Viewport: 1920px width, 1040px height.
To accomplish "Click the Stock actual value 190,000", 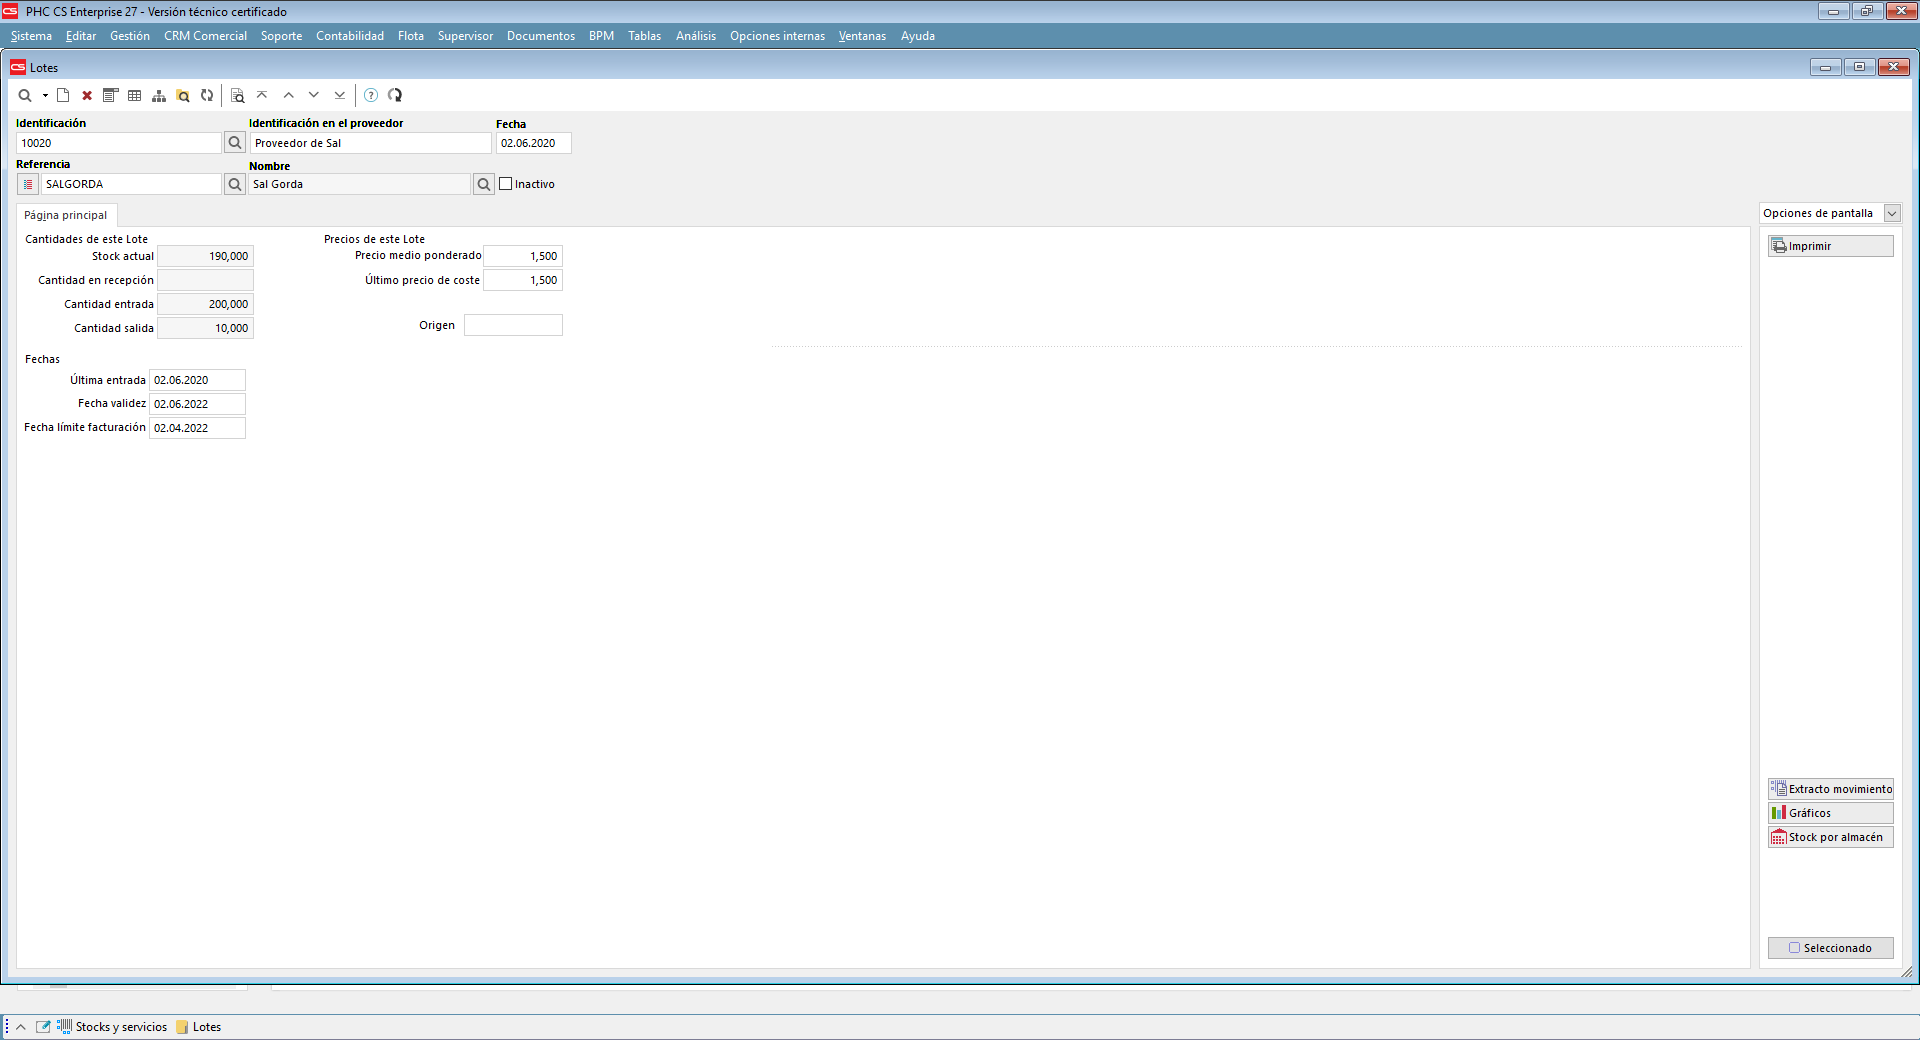I will [x=205, y=256].
